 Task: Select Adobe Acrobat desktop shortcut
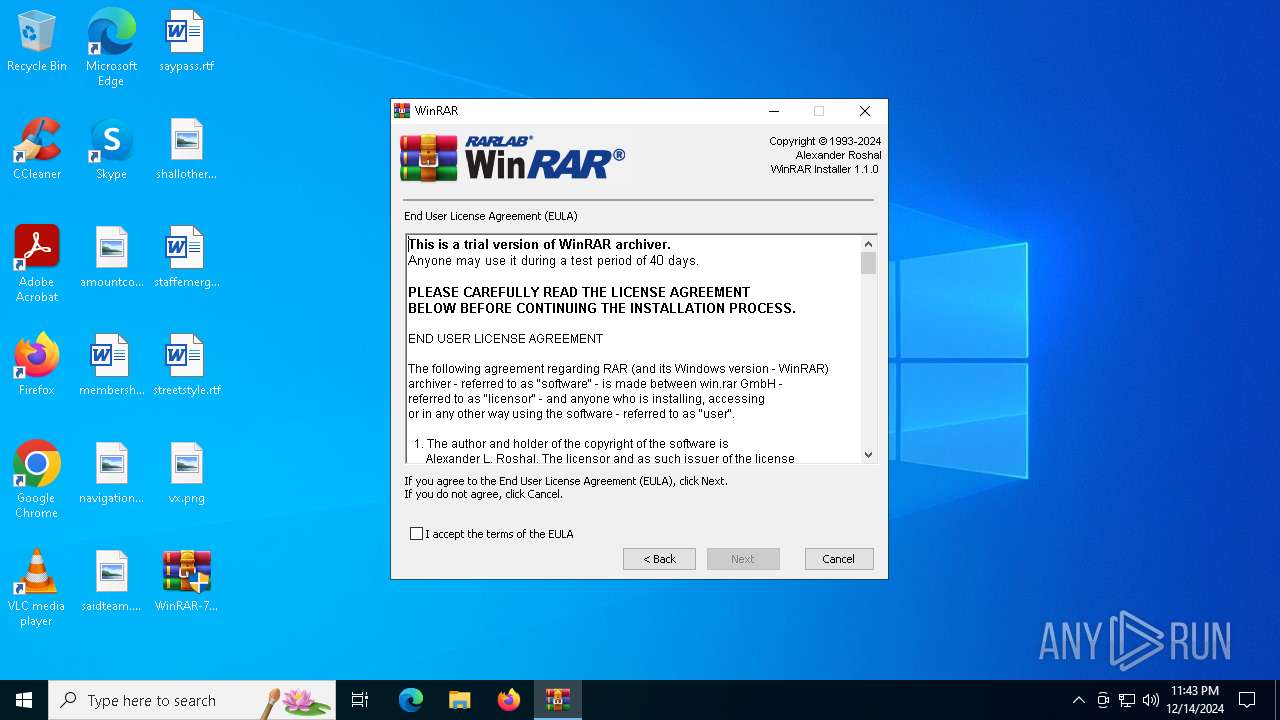(x=37, y=264)
